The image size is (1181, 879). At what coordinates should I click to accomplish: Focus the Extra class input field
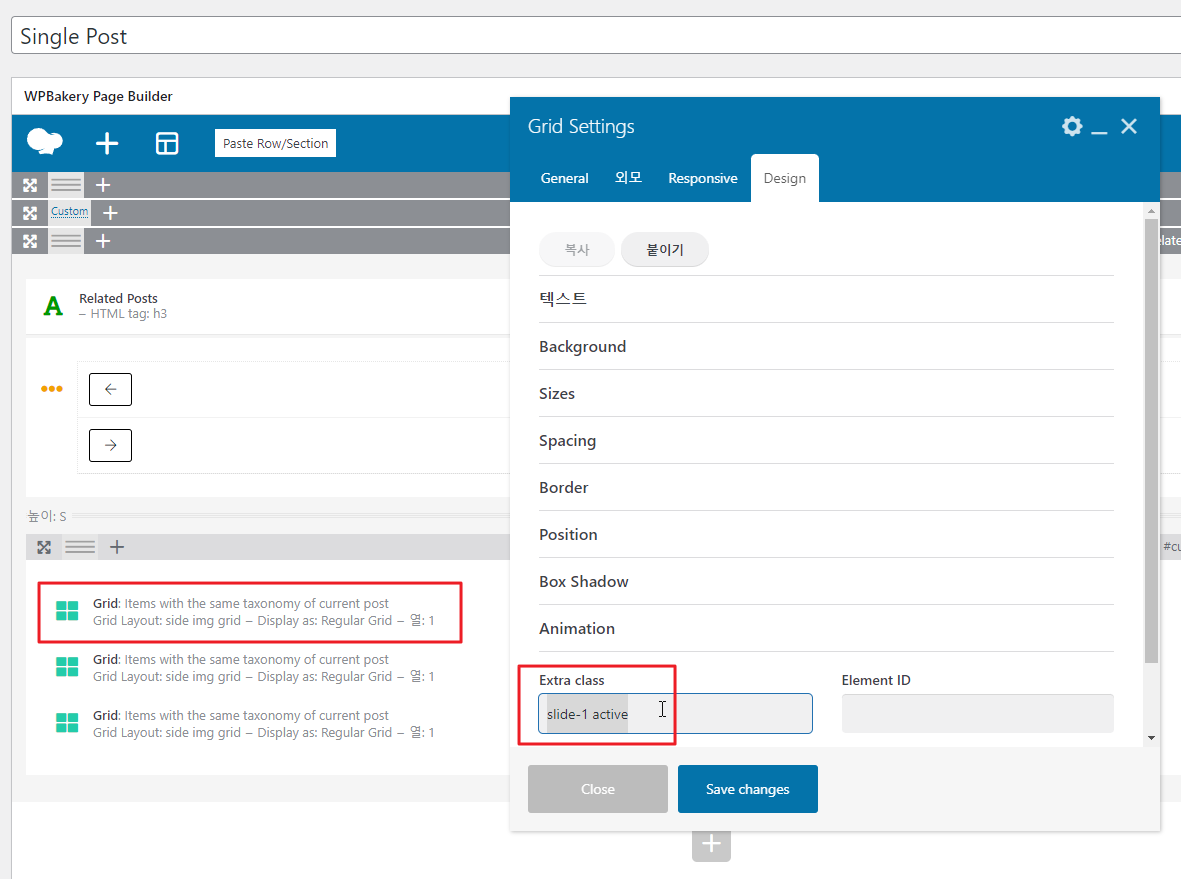pyautogui.click(x=675, y=713)
